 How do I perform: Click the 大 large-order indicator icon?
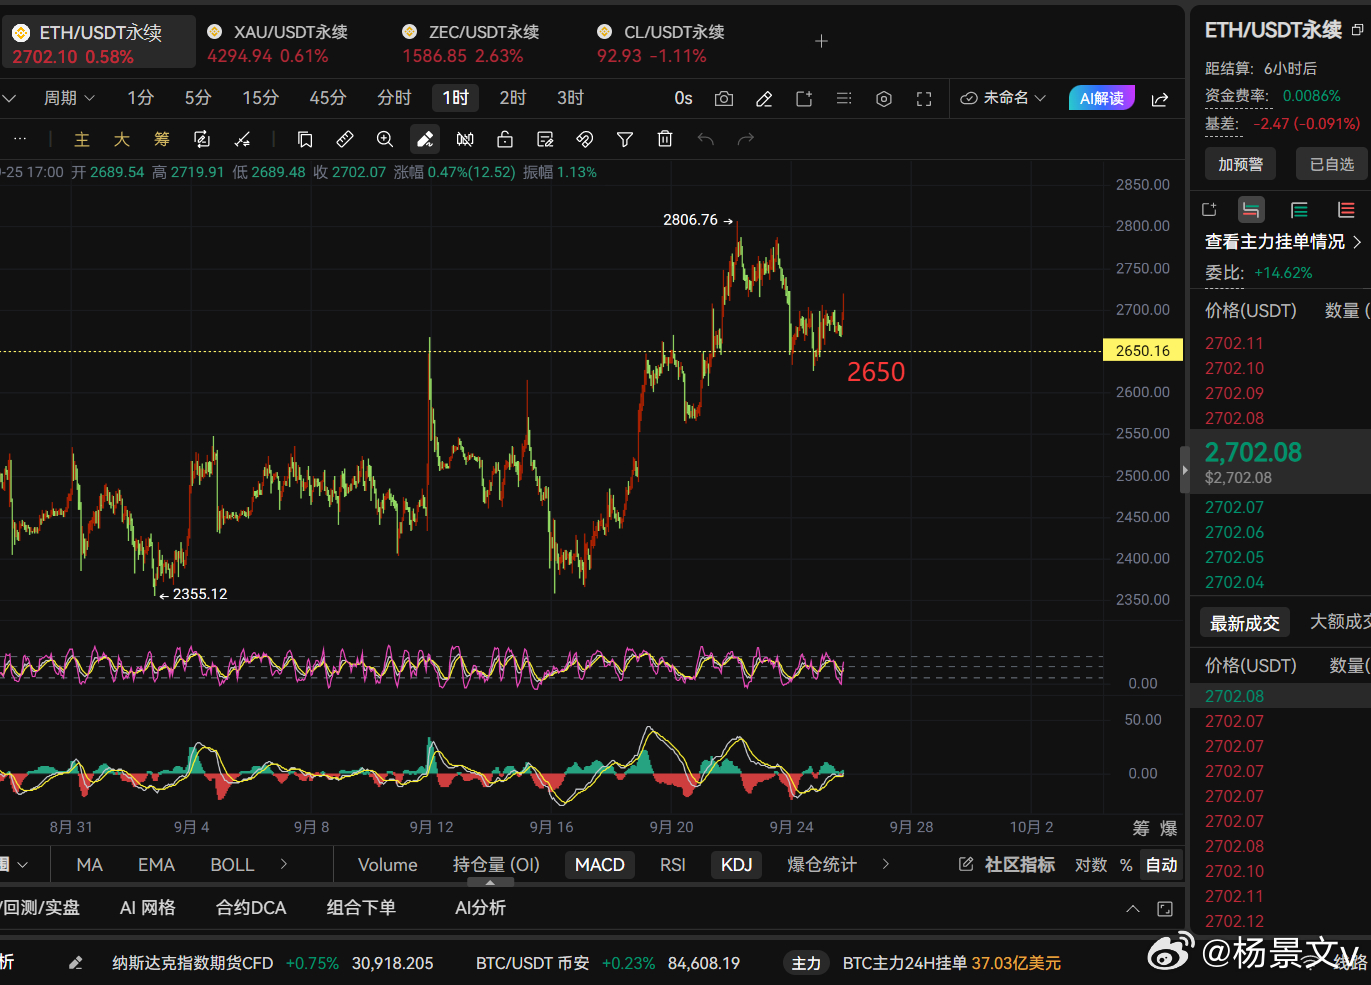tap(122, 140)
